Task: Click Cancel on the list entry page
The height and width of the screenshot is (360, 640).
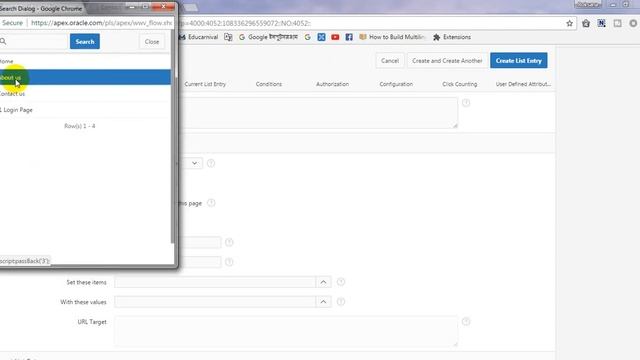Action: click(x=390, y=60)
